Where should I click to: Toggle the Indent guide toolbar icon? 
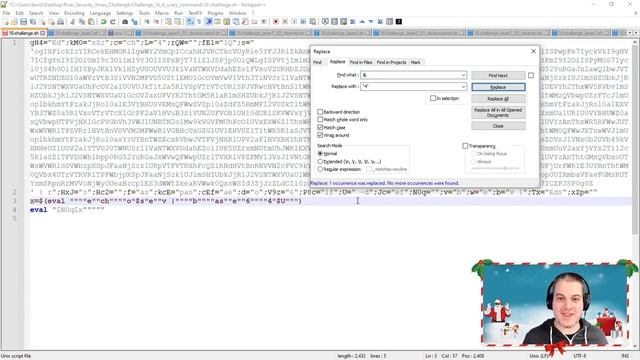click(209, 22)
